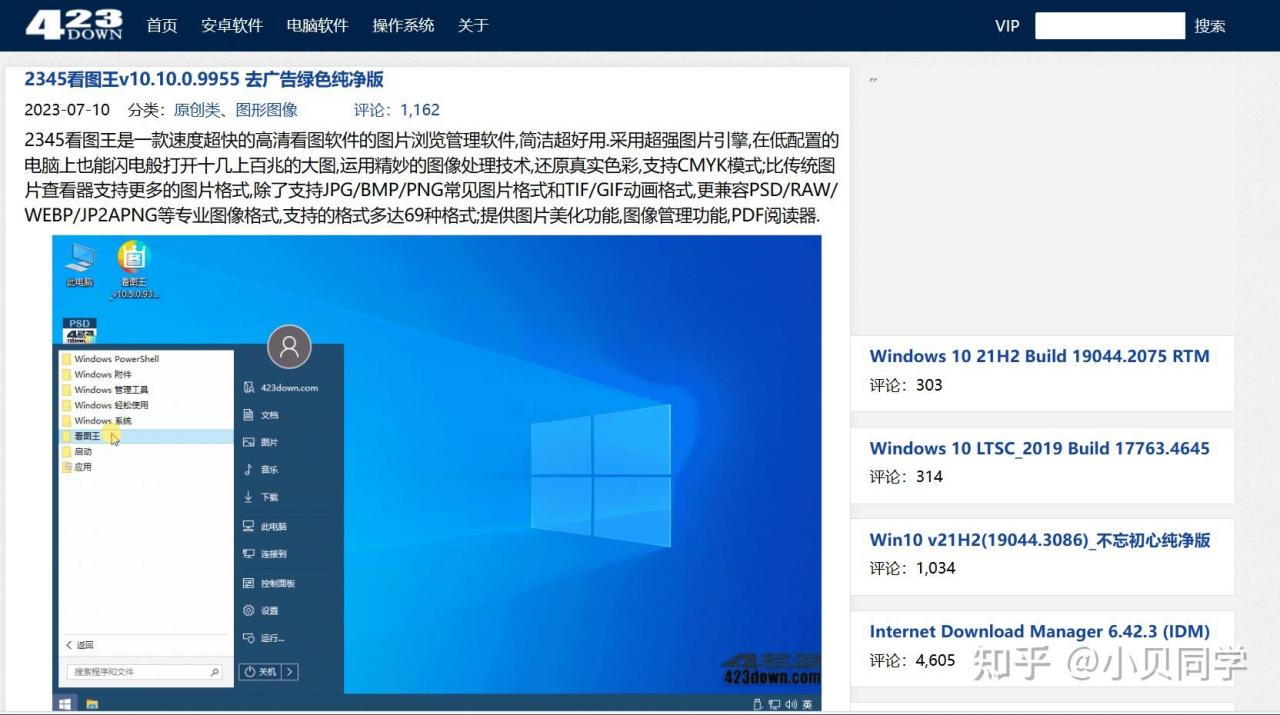This screenshot has width=1280, height=715.
Task: Click the 评论：314 comment count
Action: tap(906, 477)
